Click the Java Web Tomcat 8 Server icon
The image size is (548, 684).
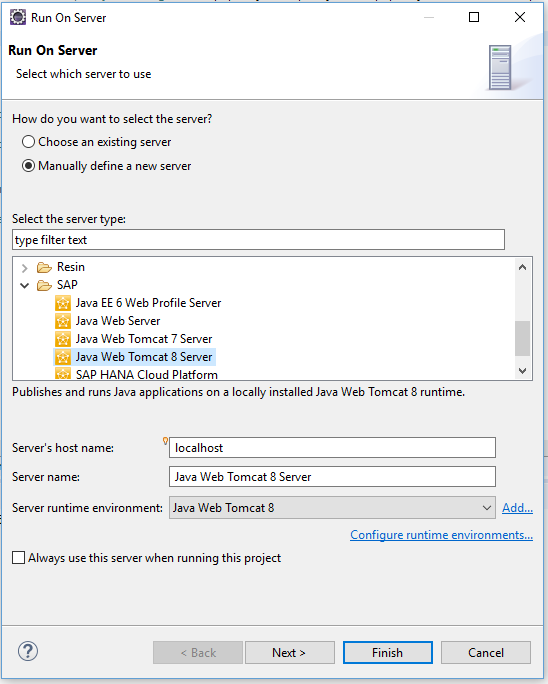63,357
